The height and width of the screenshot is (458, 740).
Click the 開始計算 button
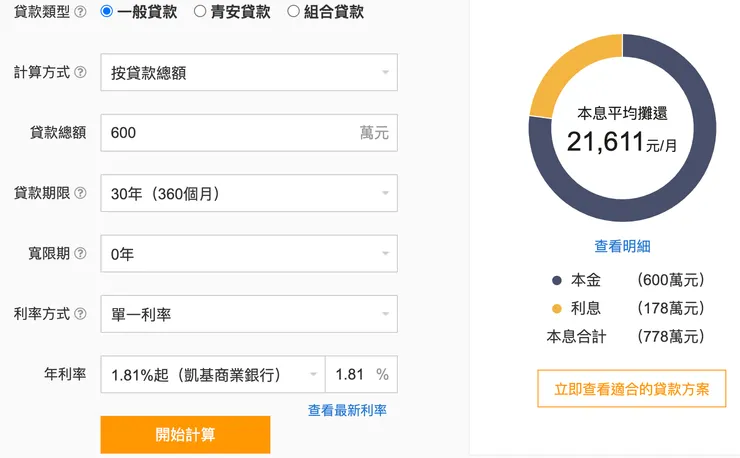185,435
